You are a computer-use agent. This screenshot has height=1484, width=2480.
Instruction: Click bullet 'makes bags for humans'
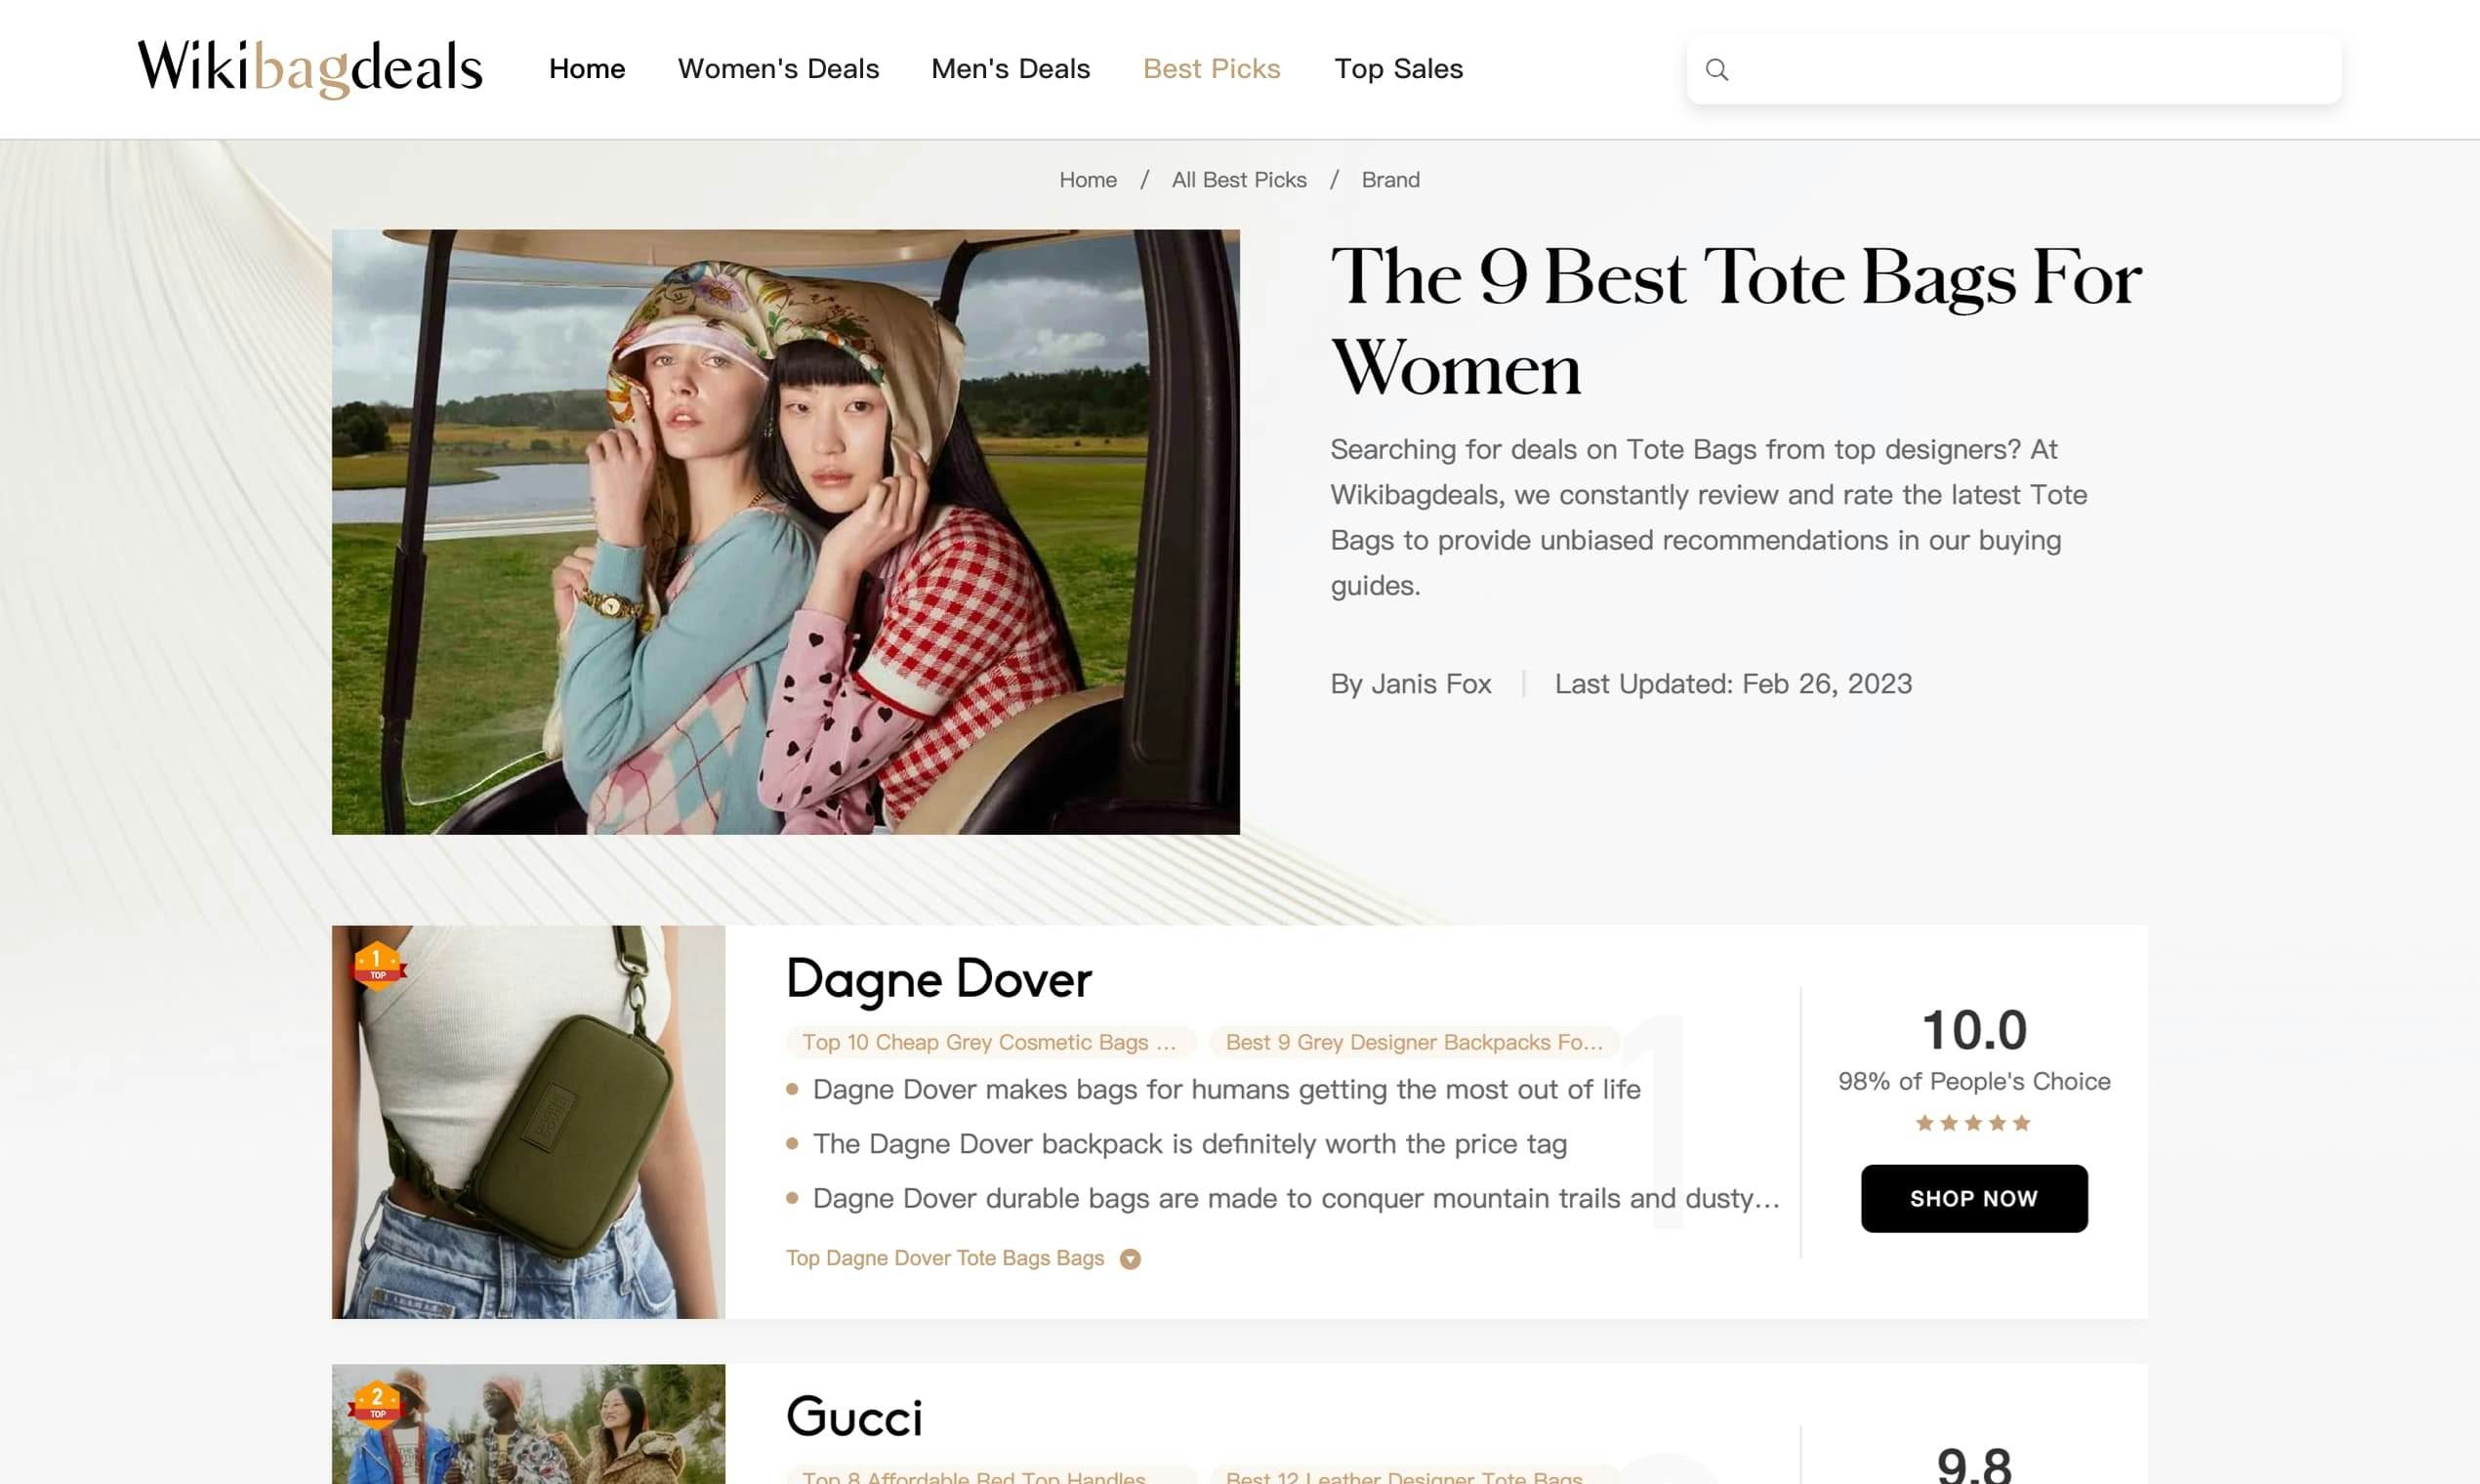pos(1226,1089)
